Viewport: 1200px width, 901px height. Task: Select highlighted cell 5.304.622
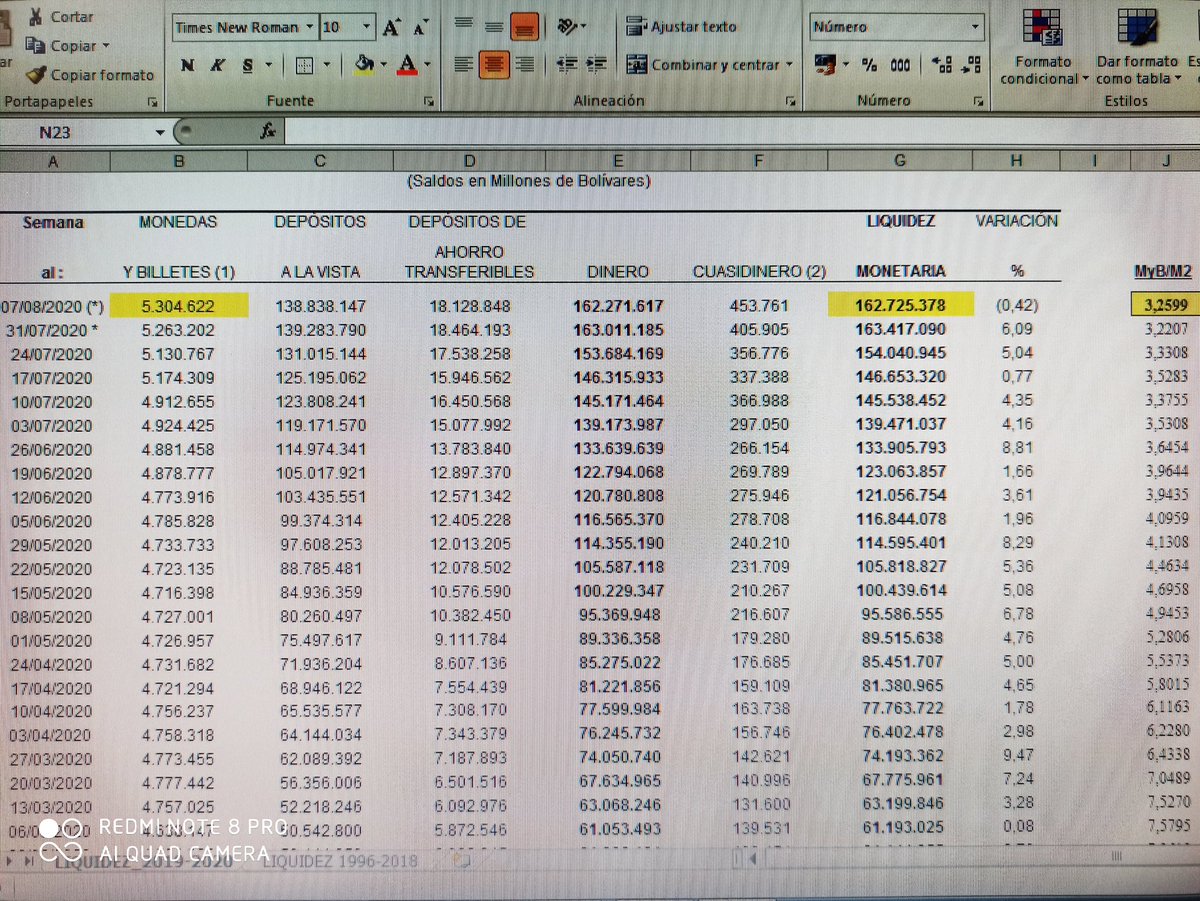(x=179, y=306)
